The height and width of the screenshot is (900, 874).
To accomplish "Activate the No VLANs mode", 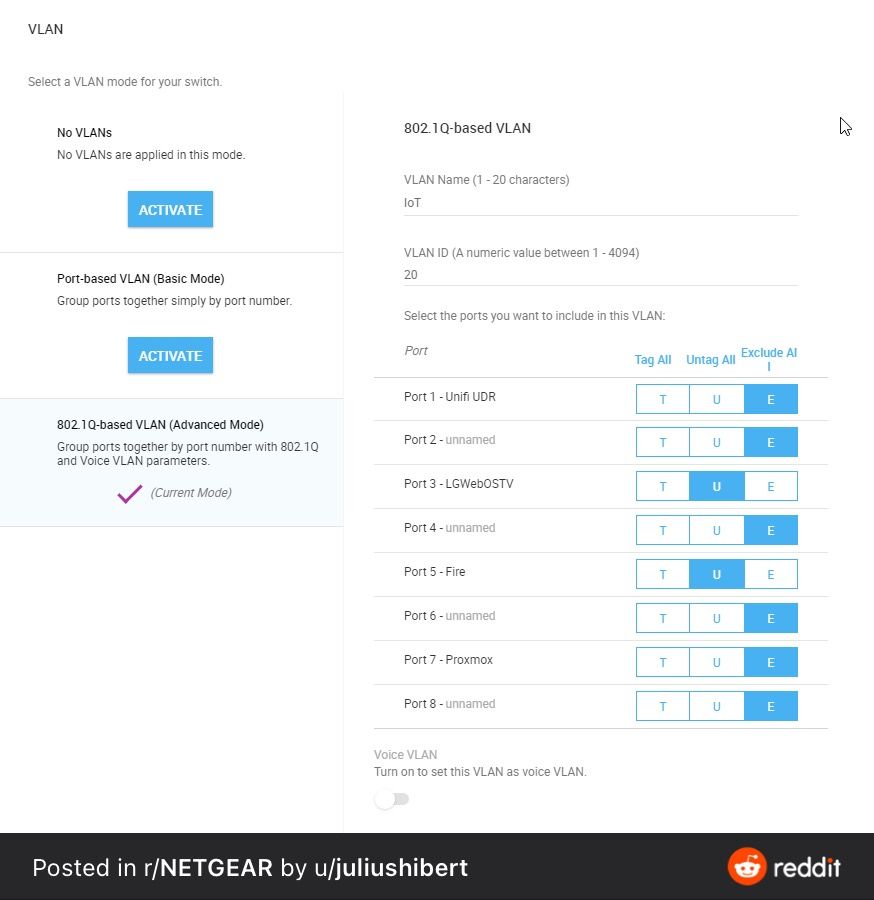I will [170, 210].
